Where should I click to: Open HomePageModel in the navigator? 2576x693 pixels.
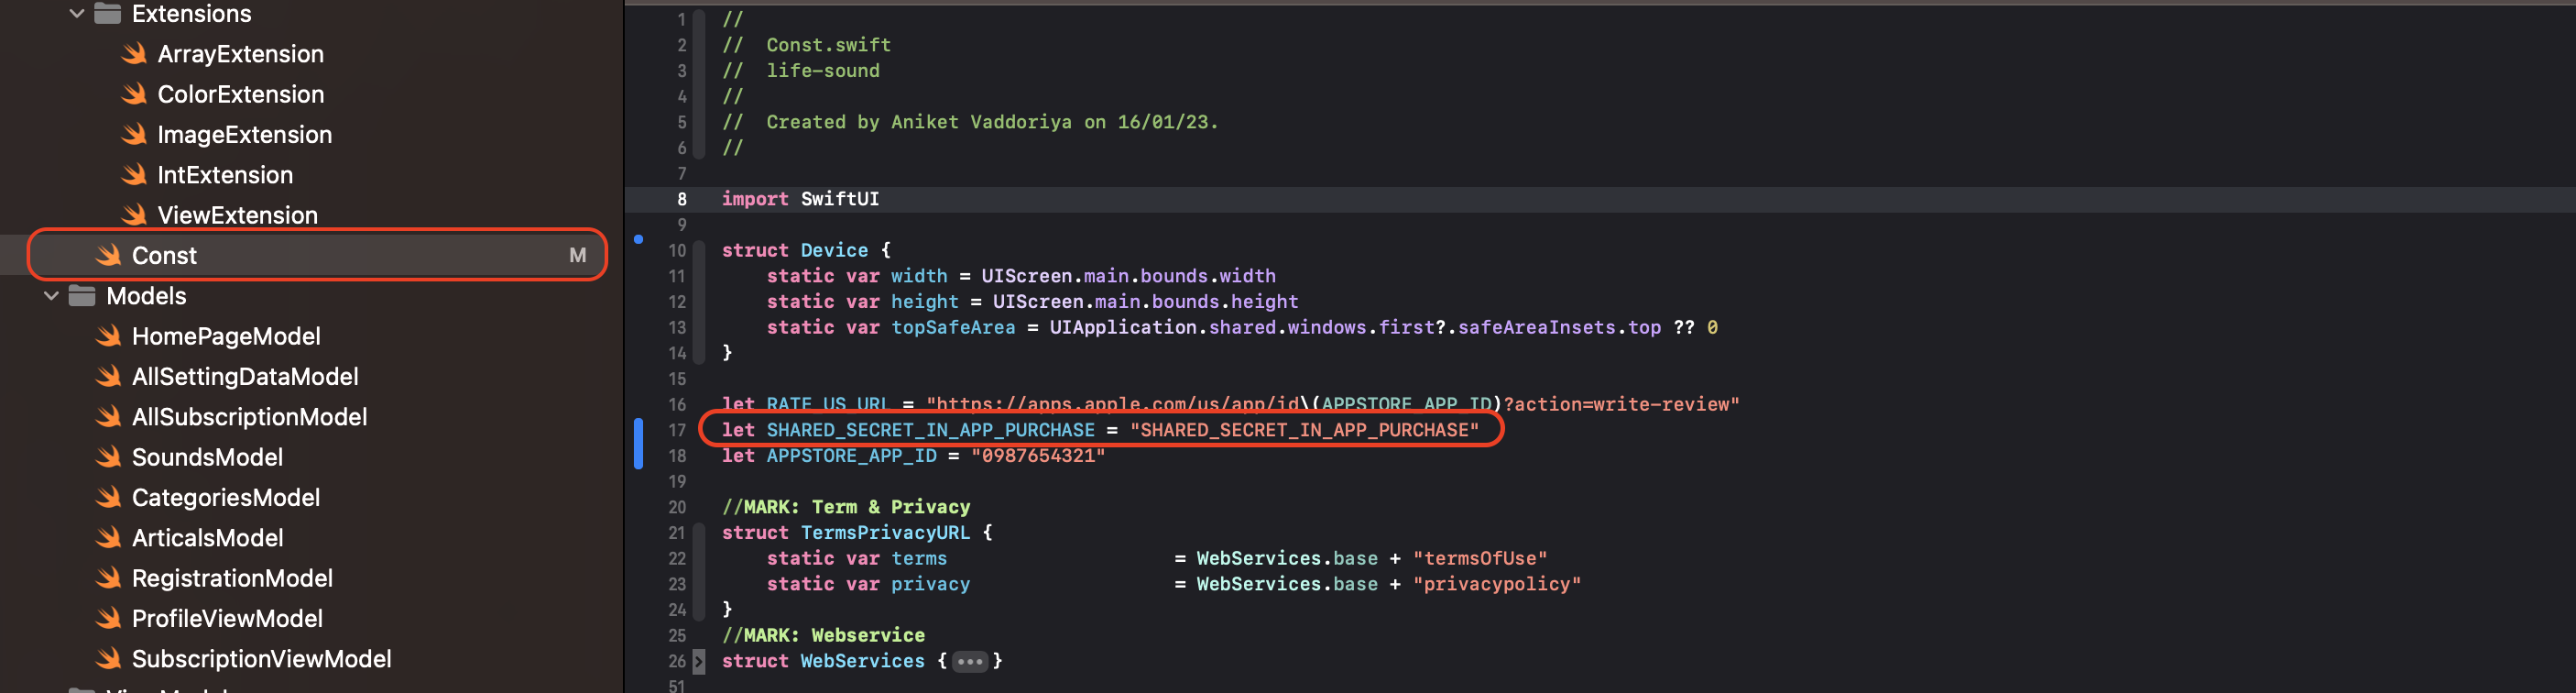[226, 336]
